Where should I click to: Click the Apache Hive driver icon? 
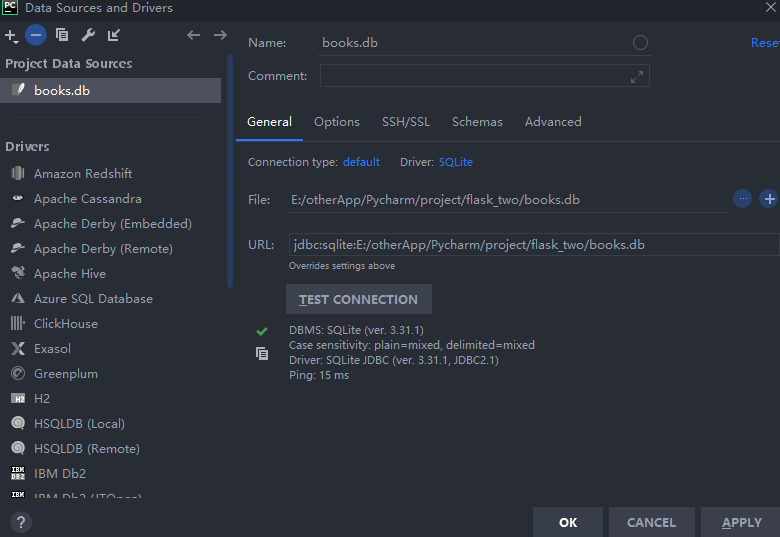[x=18, y=272]
